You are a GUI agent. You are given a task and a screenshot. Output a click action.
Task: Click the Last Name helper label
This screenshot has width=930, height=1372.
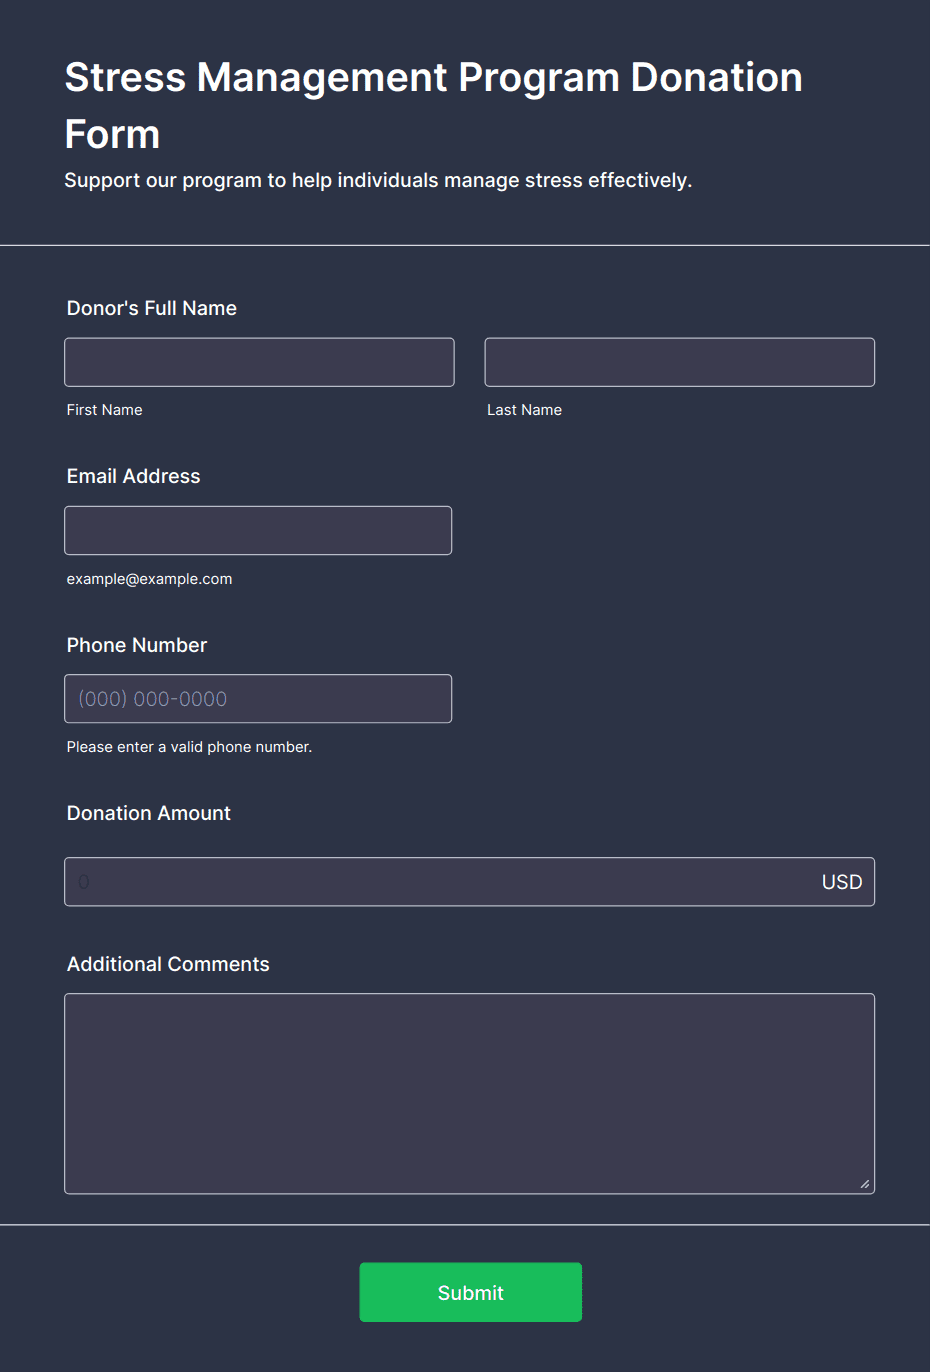pos(524,409)
